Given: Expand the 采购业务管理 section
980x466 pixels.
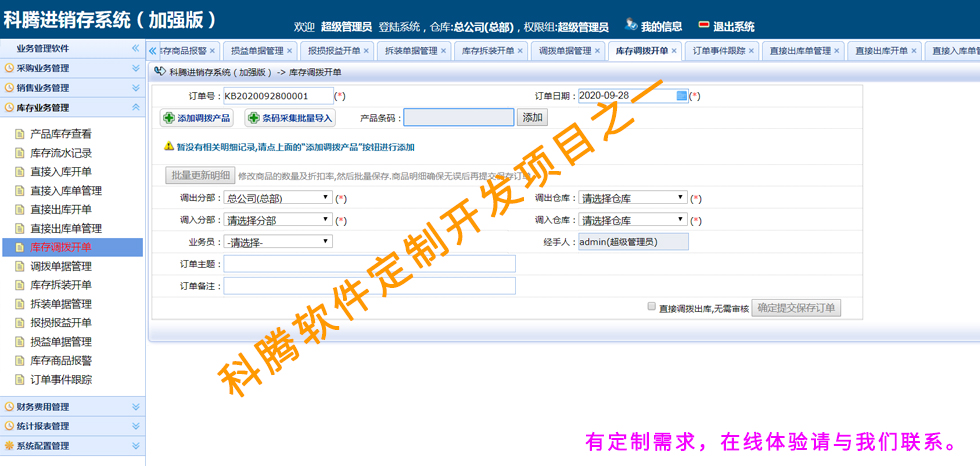Looking at the screenshot, I should [136, 68].
